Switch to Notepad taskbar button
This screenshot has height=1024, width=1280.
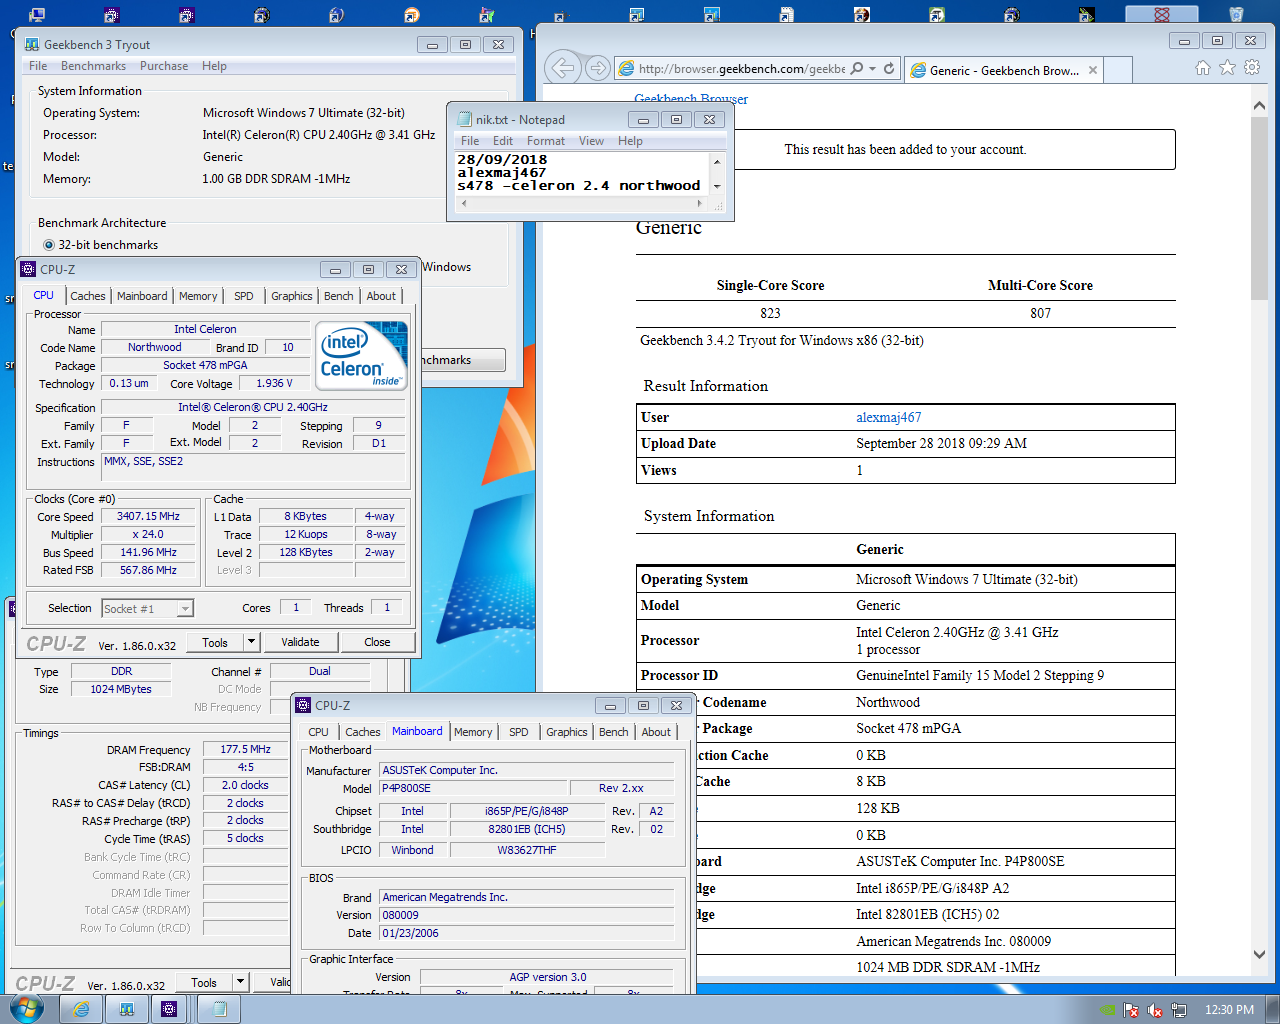coord(219,1009)
